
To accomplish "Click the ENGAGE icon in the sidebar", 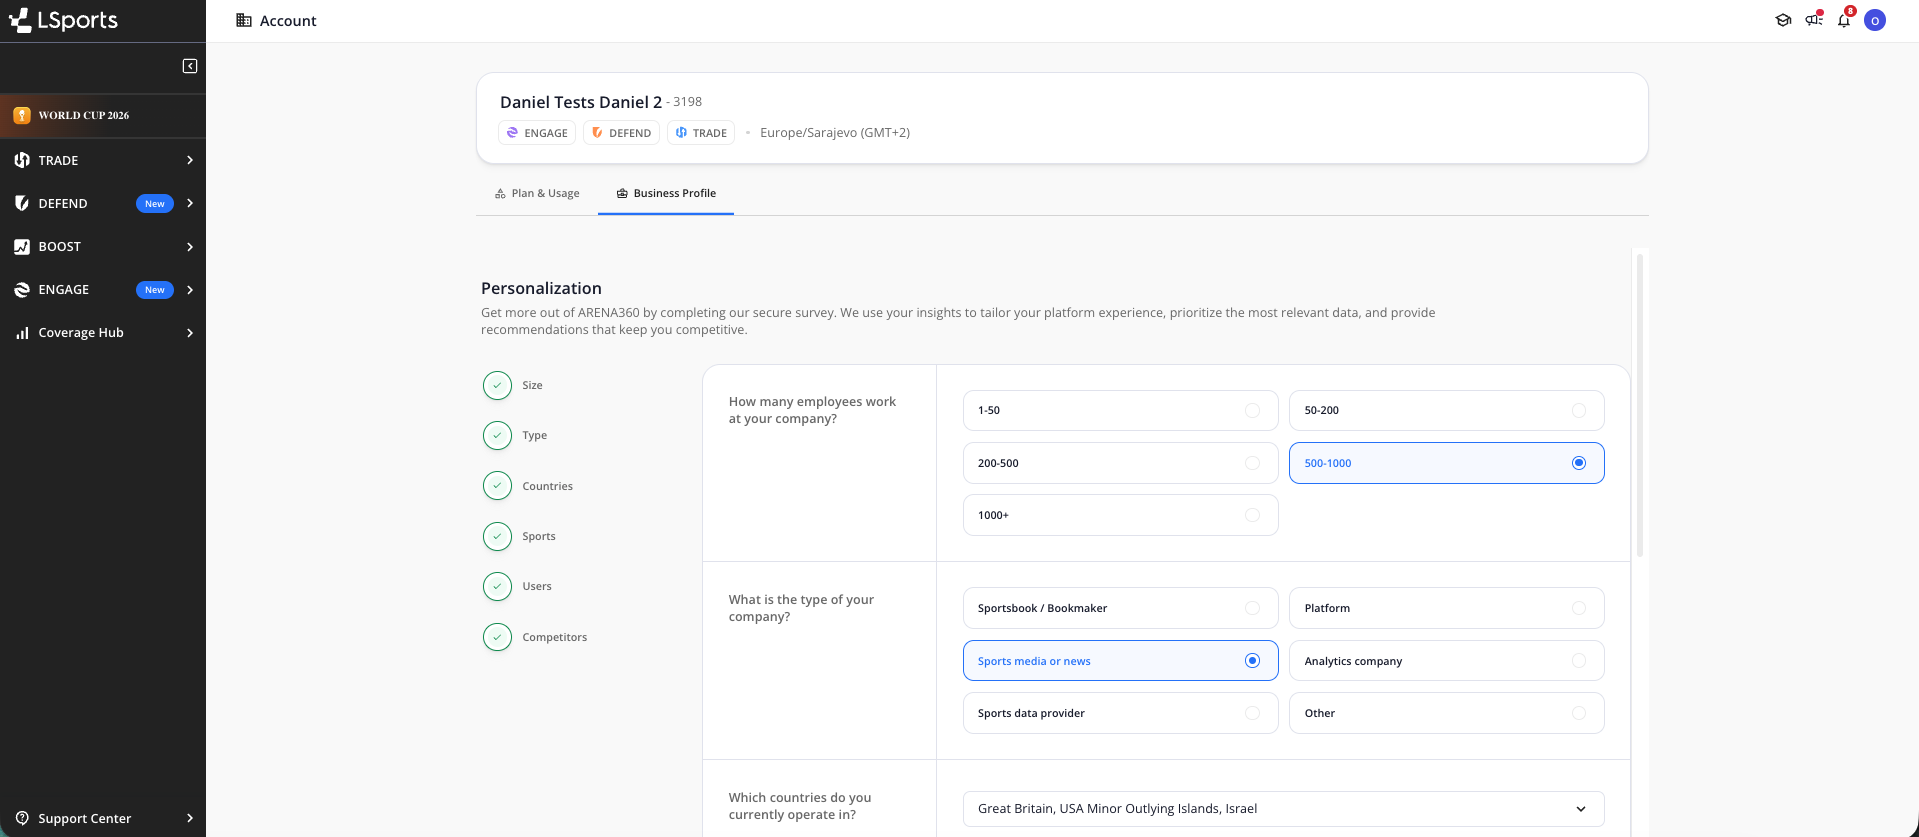I will pos(22,290).
